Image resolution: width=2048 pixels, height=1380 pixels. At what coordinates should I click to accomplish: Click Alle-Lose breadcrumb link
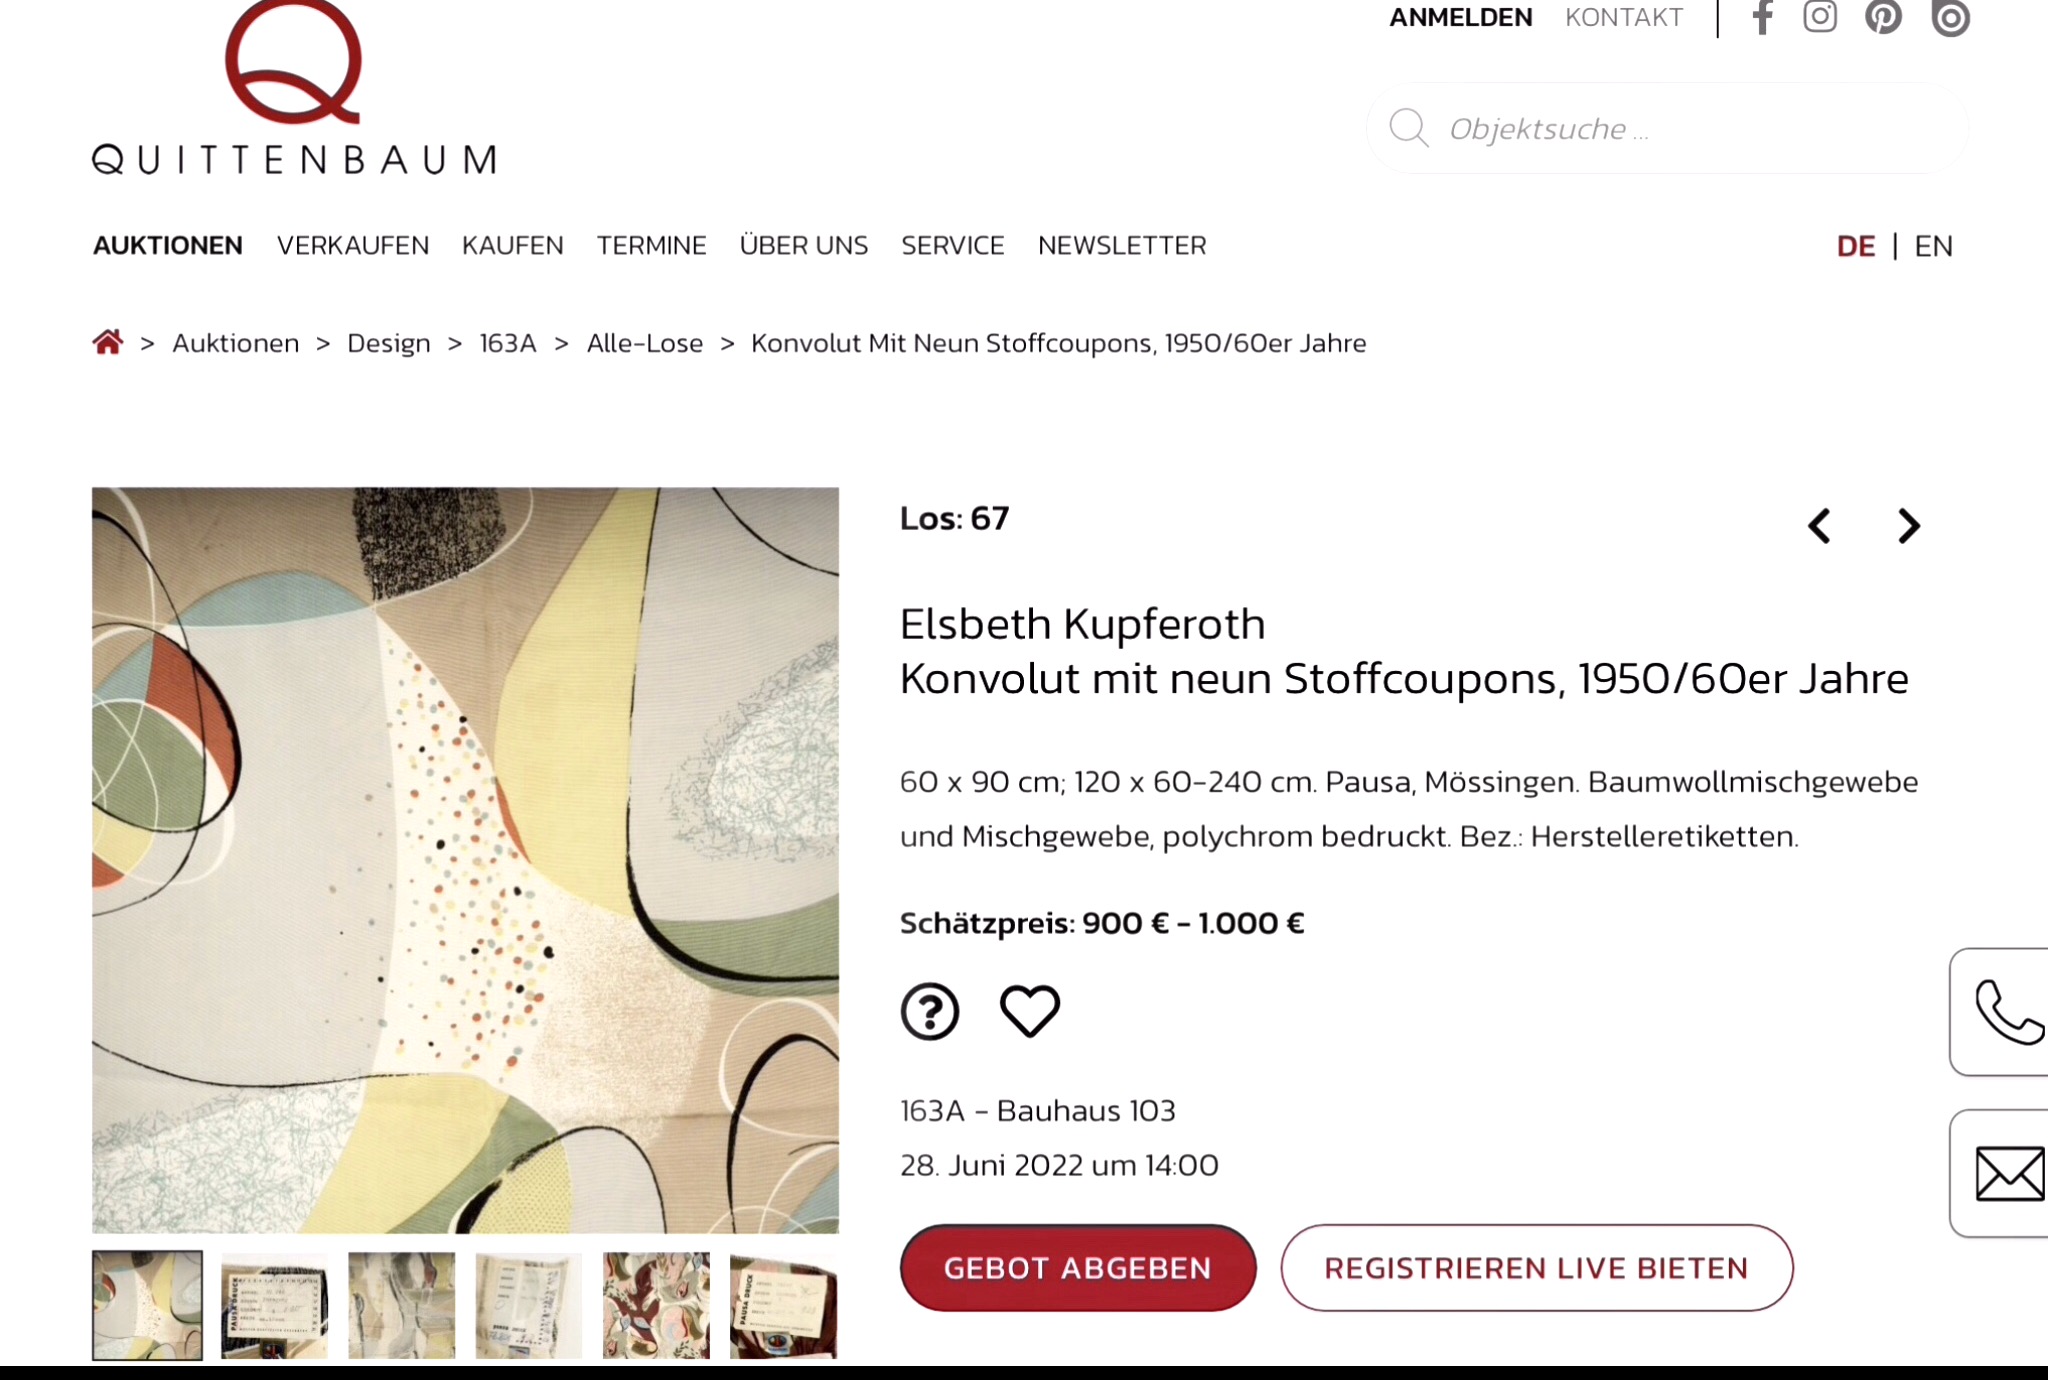pyautogui.click(x=645, y=343)
